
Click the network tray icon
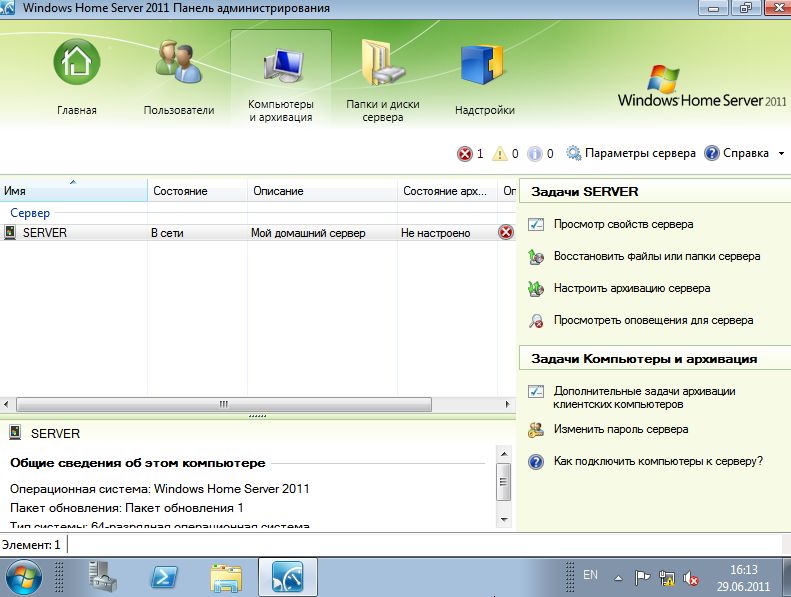(667, 578)
